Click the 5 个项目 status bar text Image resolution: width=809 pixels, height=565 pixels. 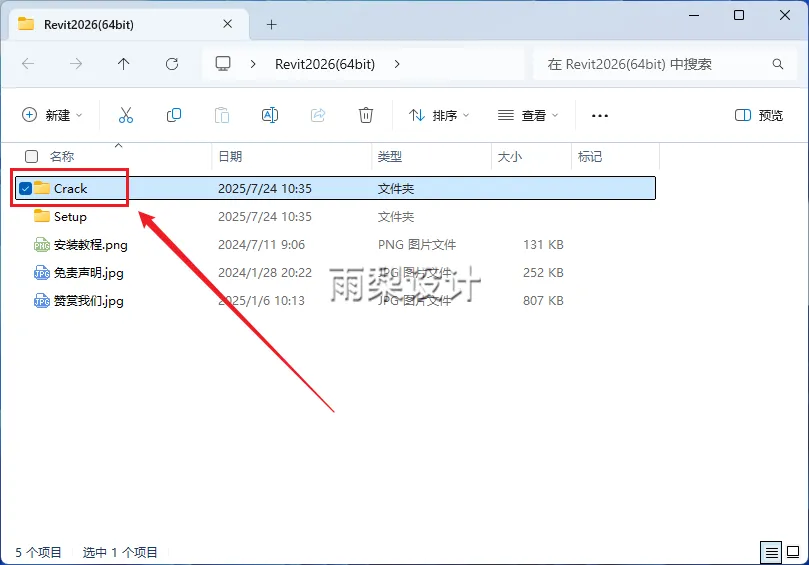pos(38,553)
